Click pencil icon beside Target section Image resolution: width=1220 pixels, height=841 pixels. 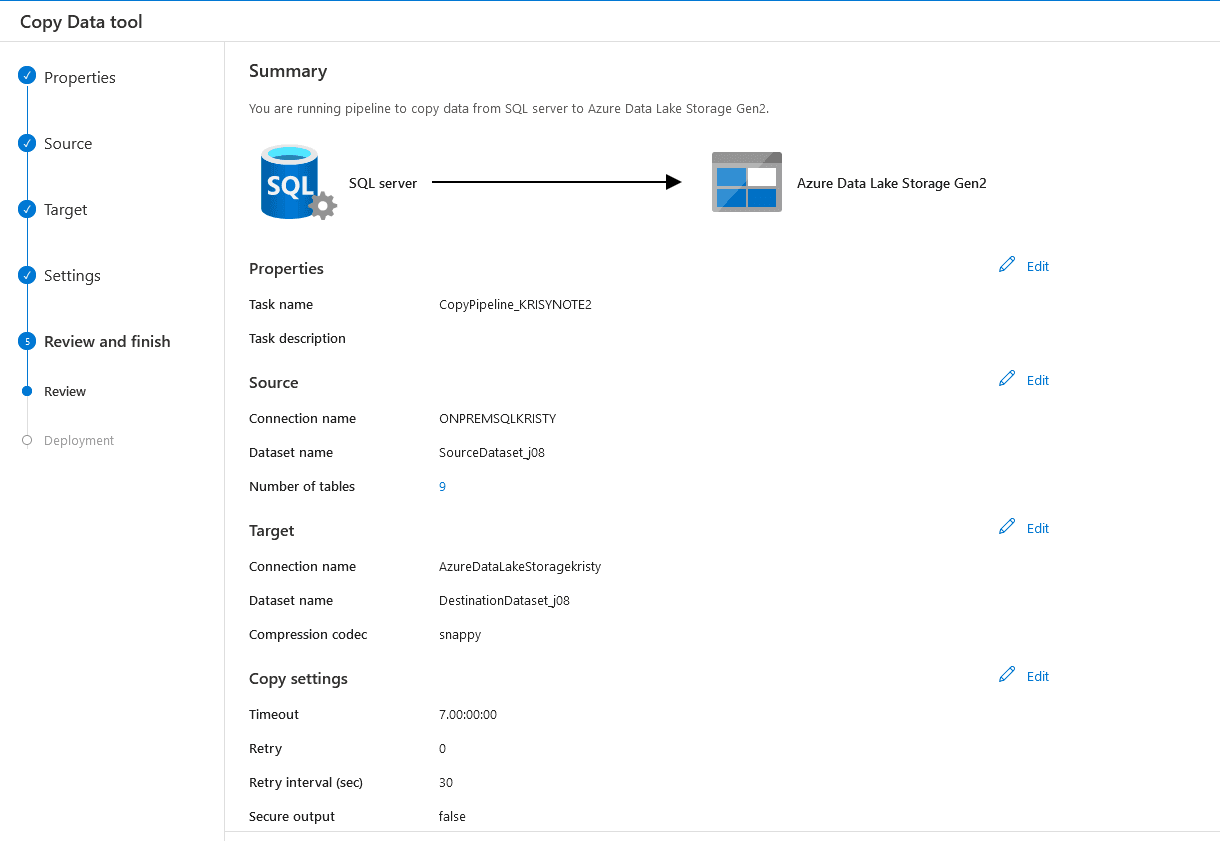1007,527
